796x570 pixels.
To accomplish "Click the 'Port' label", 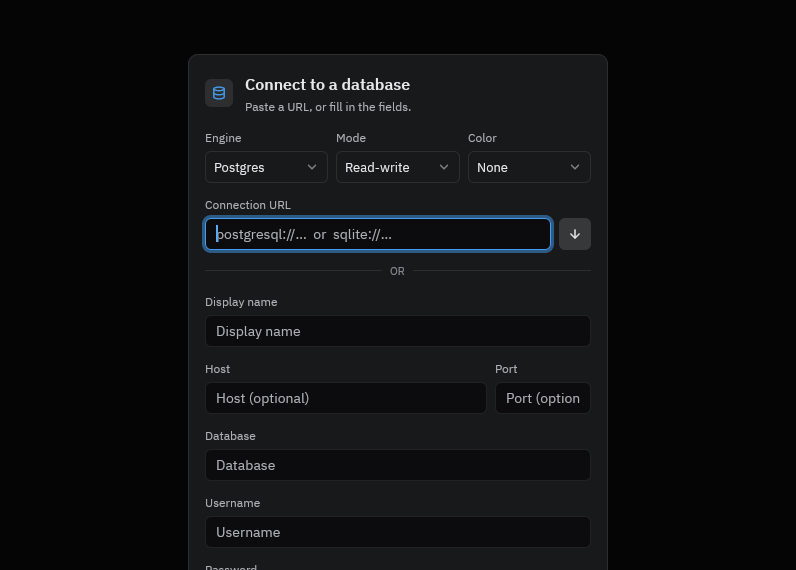I will pos(506,369).
